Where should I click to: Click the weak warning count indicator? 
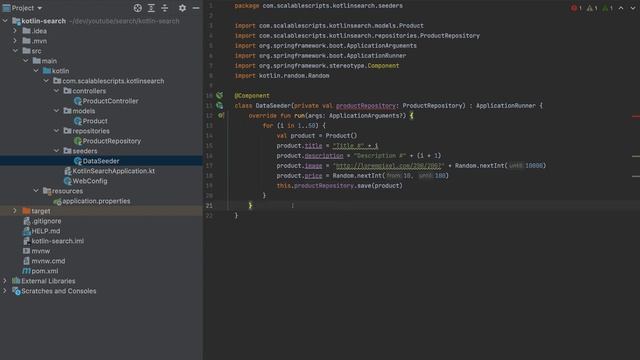click(x=608, y=8)
